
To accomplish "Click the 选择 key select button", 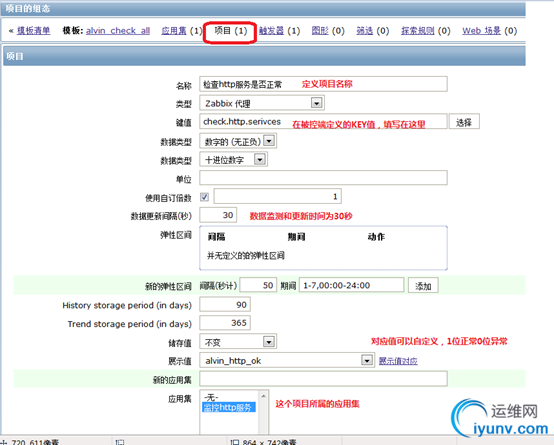I will pyautogui.click(x=464, y=122).
